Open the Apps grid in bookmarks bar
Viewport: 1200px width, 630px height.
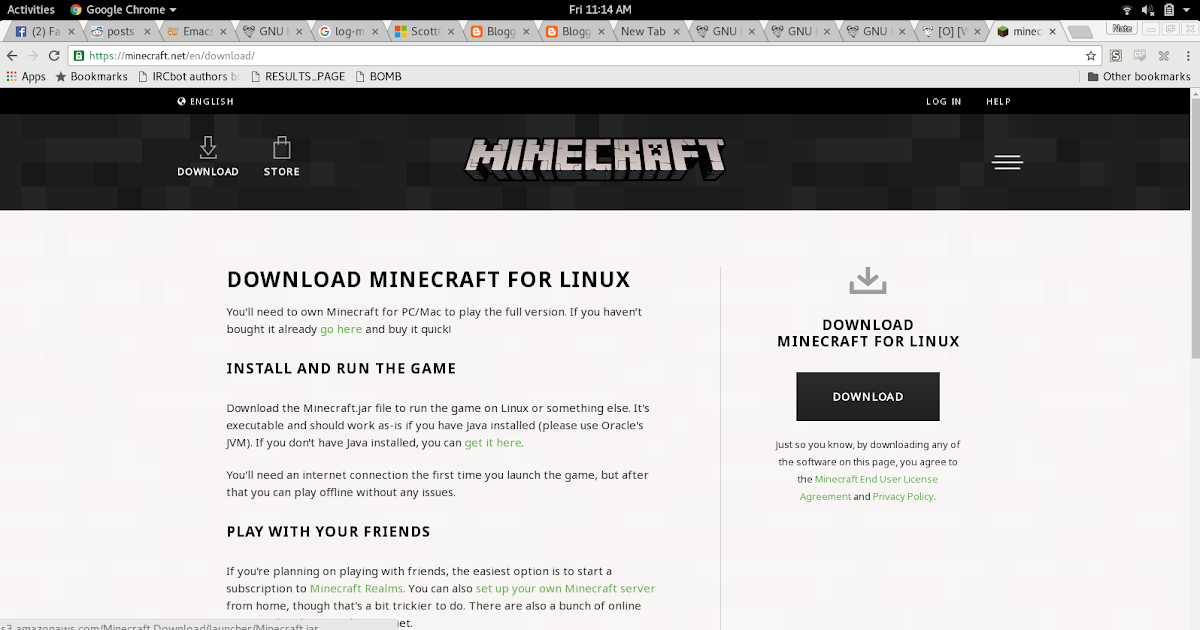click(26, 76)
